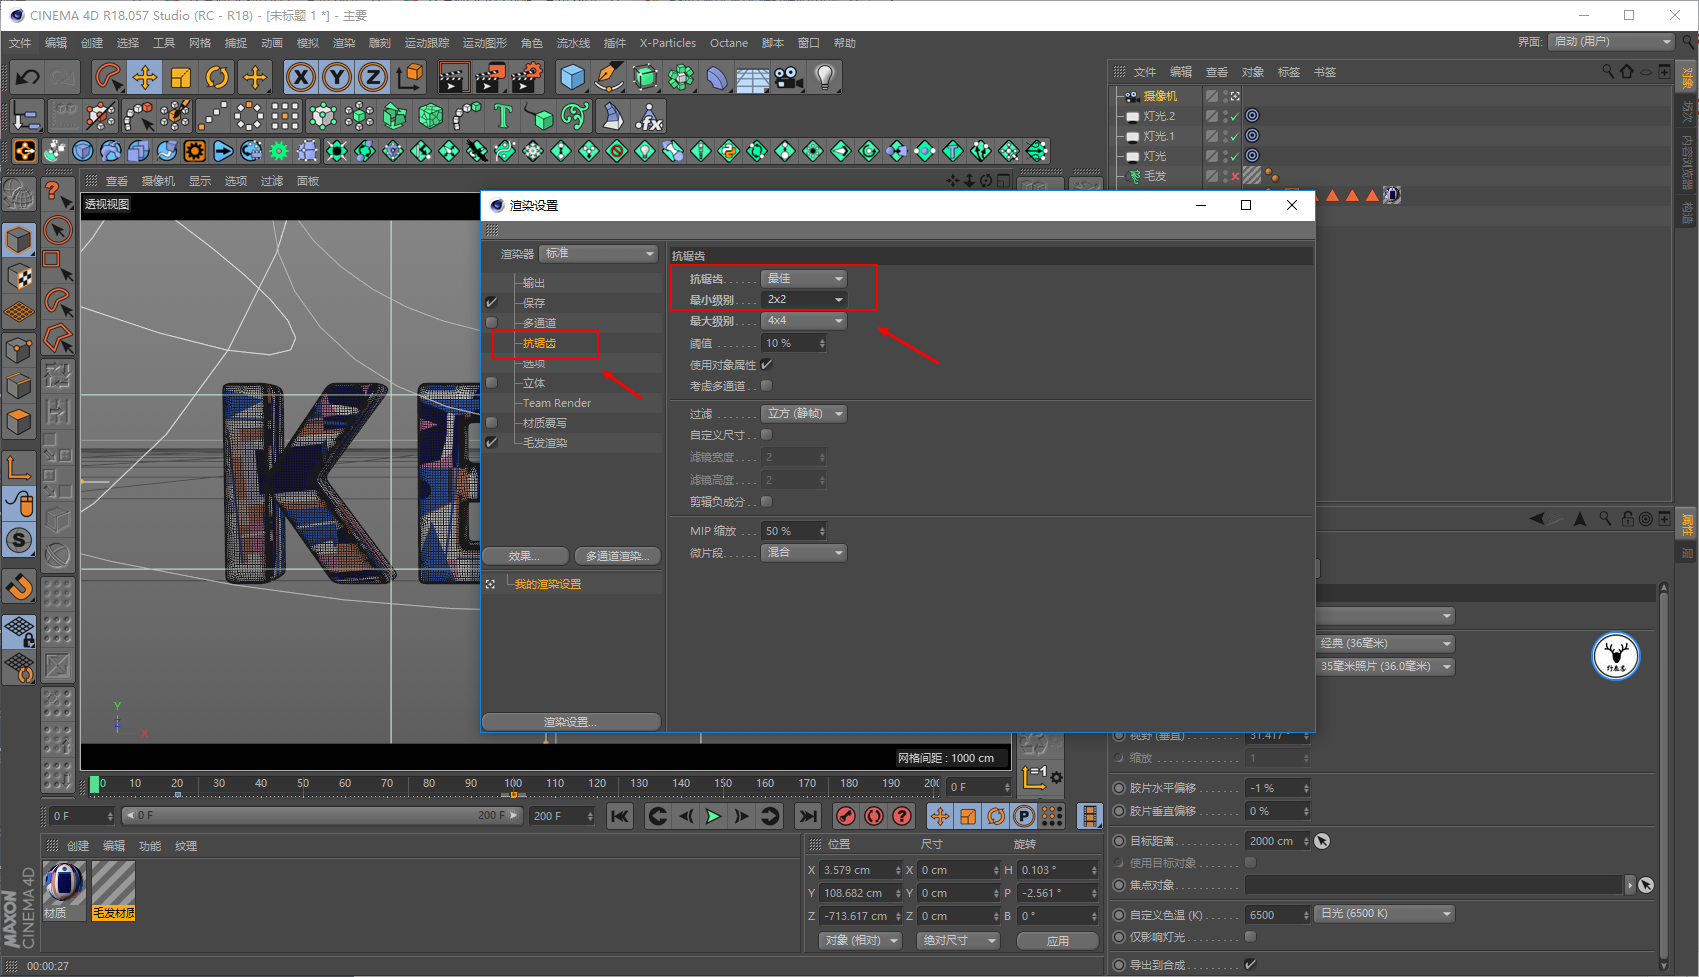This screenshot has height=977, width=1699.
Task: Enable the 考虑多通道 checkbox
Action: (767, 386)
